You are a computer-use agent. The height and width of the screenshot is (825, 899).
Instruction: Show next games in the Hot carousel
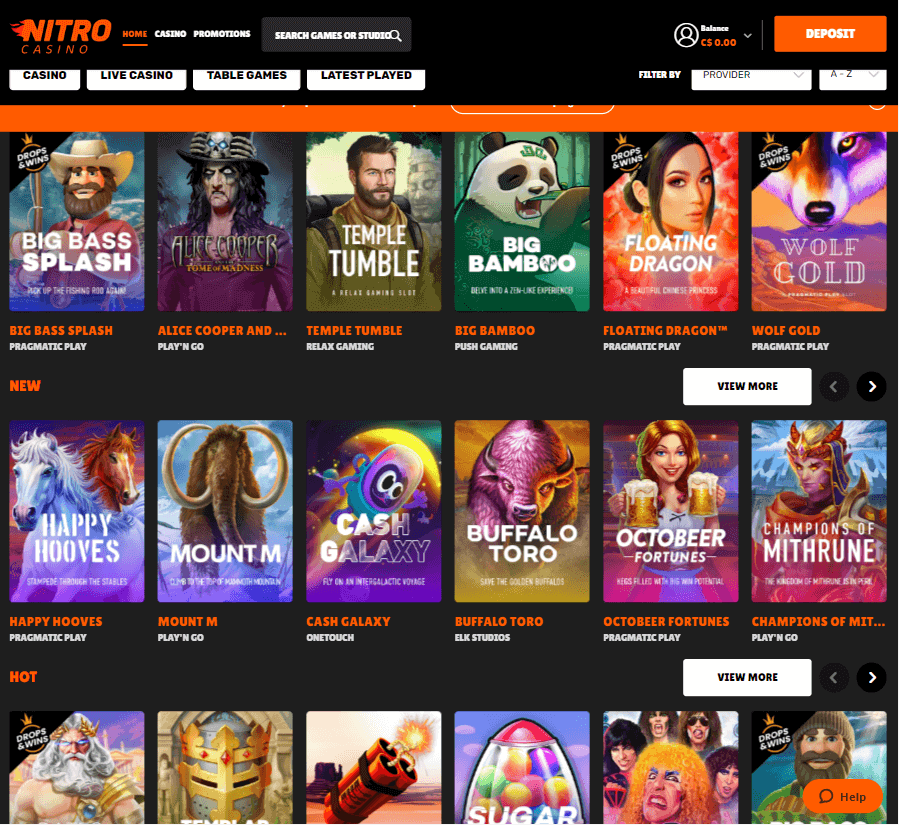tap(871, 677)
